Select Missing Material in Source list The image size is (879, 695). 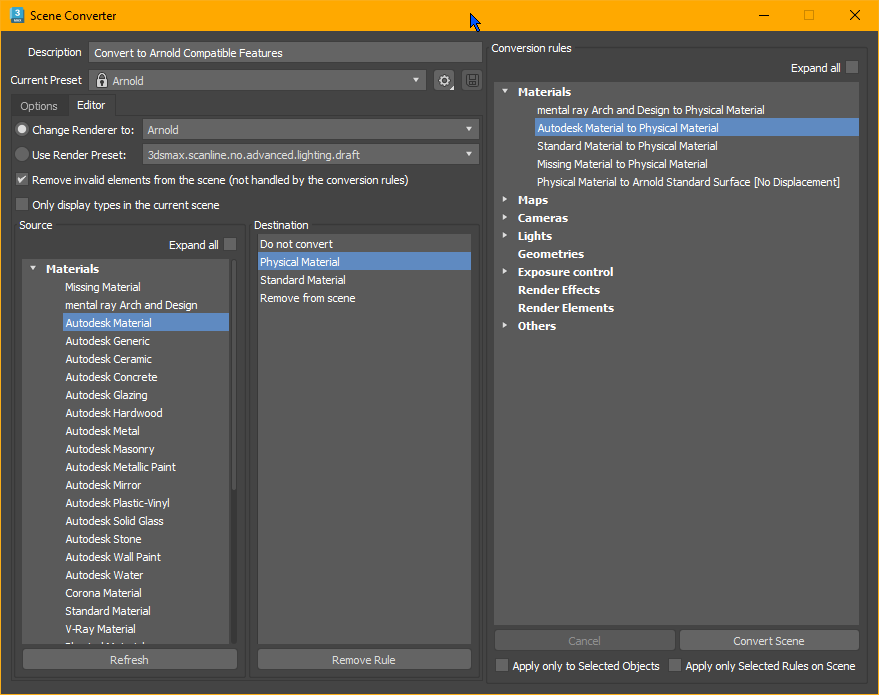146,287
